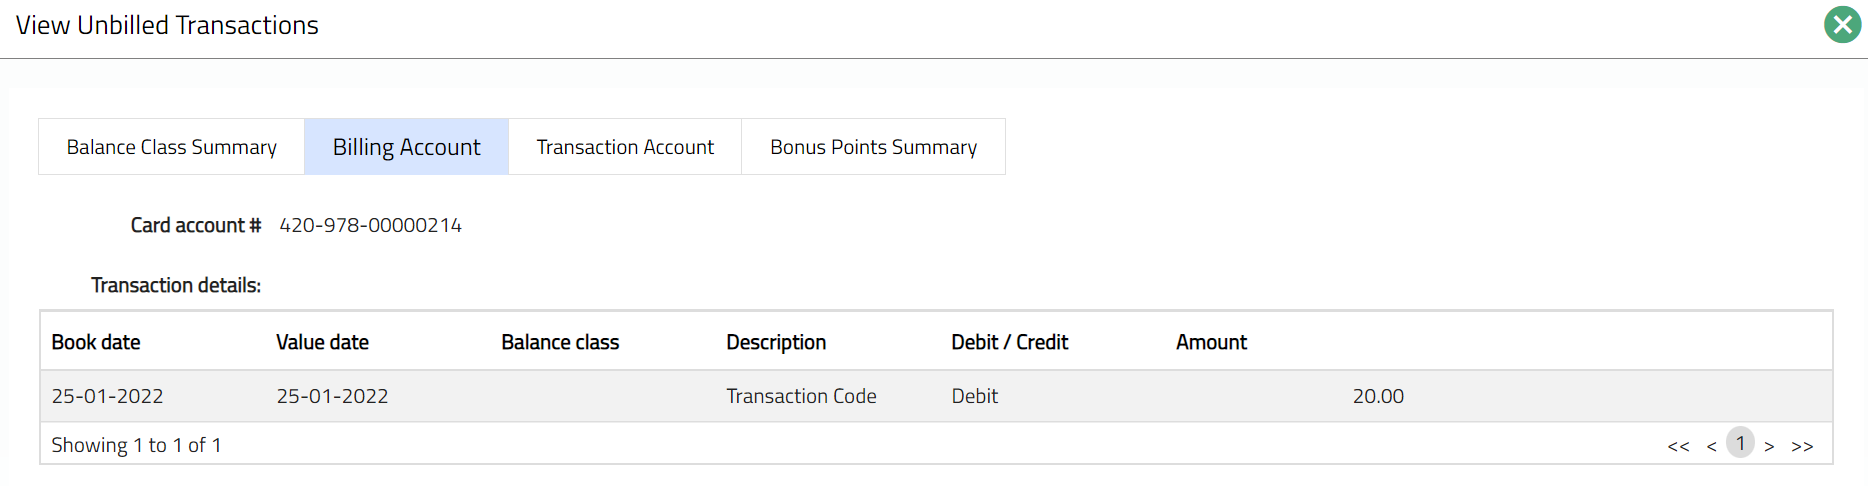
Task: Switch to Balance Class Summary tab
Action: [171, 147]
